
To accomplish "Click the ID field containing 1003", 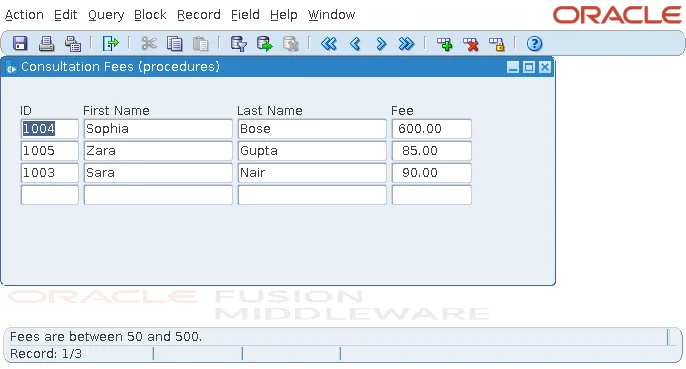I will click(x=49, y=172).
